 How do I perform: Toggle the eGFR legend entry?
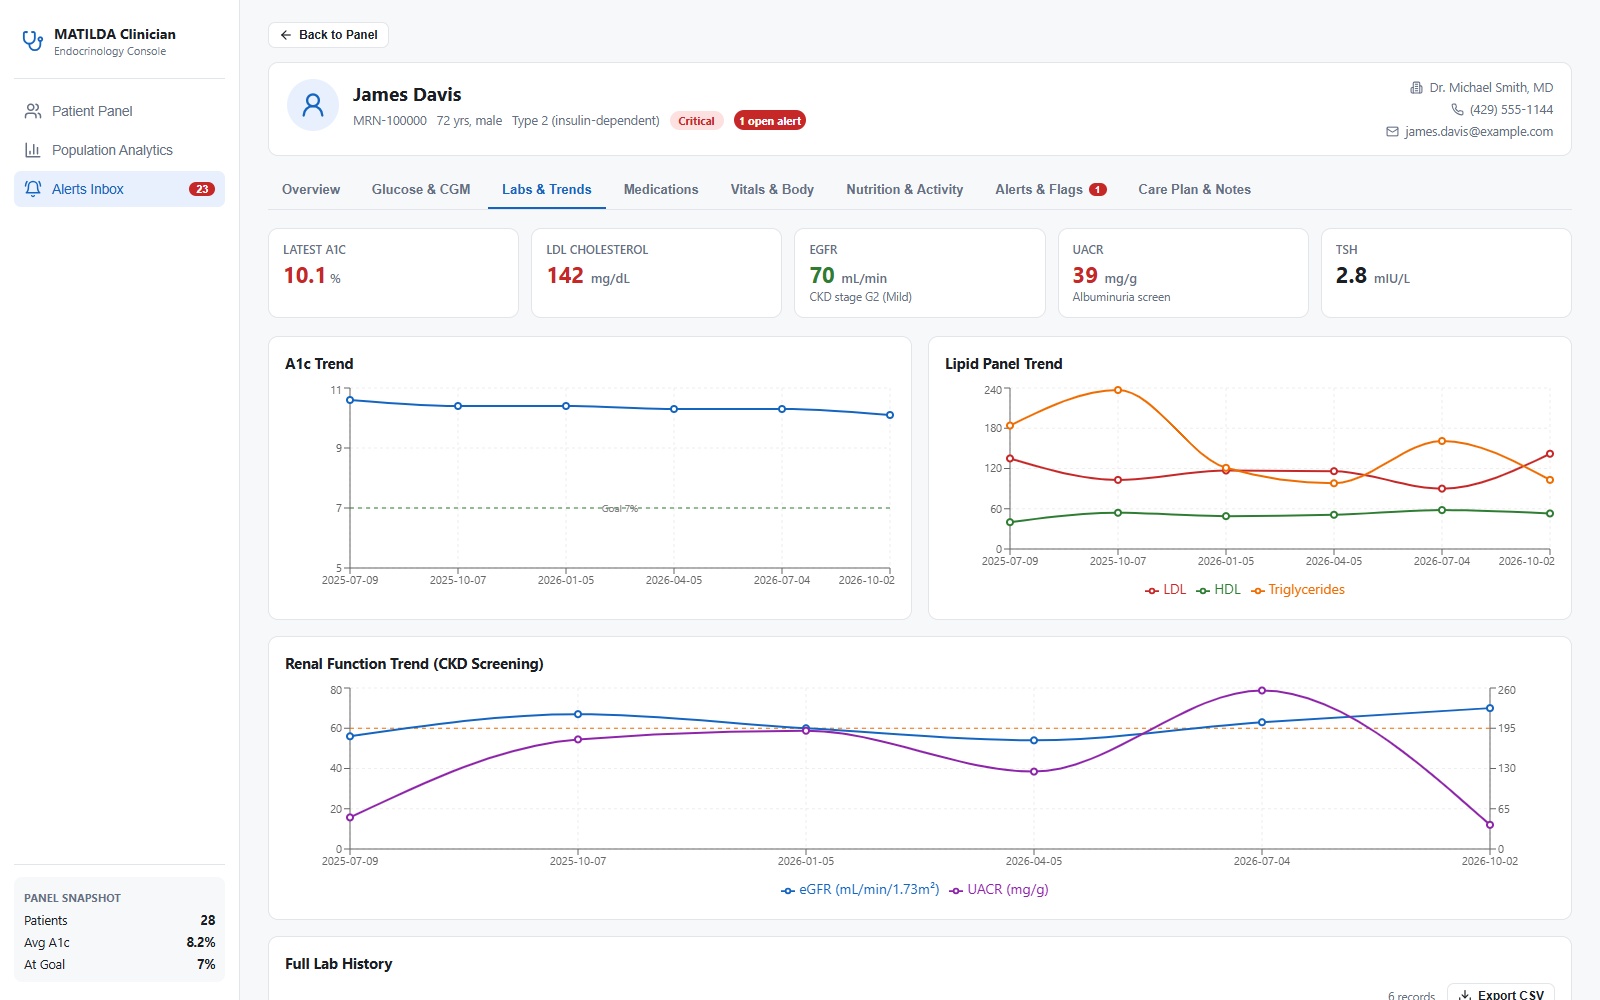tap(860, 890)
